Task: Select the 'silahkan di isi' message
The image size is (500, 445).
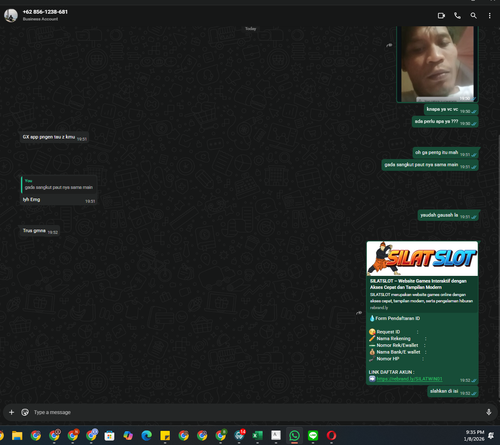Action: (x=453, y=391)
